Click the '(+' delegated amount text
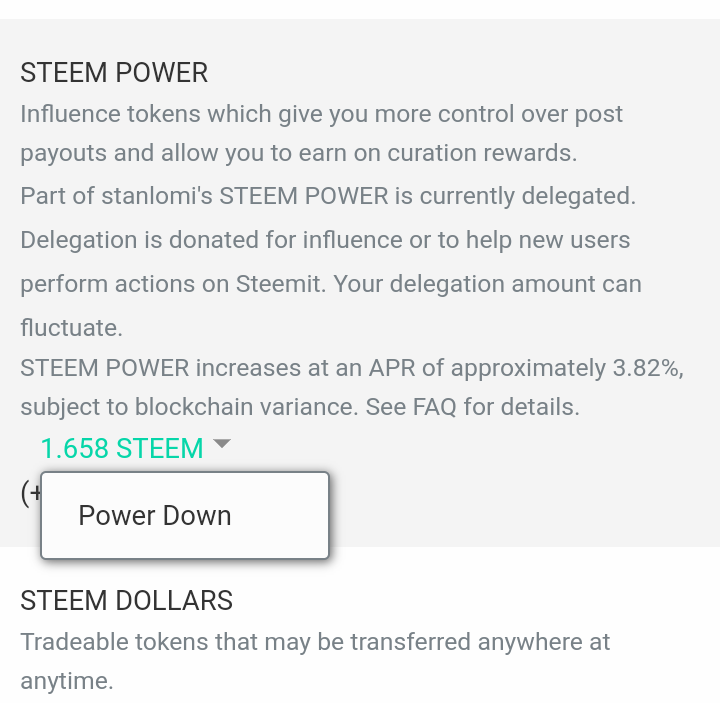The width and height of the screenshot is (720, 703). pos(30,493)
